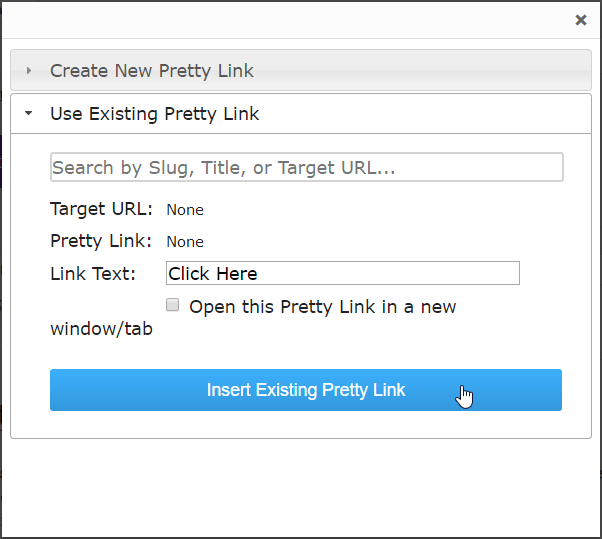
Task: Click the None value beside Target URL
Action: [x=185, y=210]
